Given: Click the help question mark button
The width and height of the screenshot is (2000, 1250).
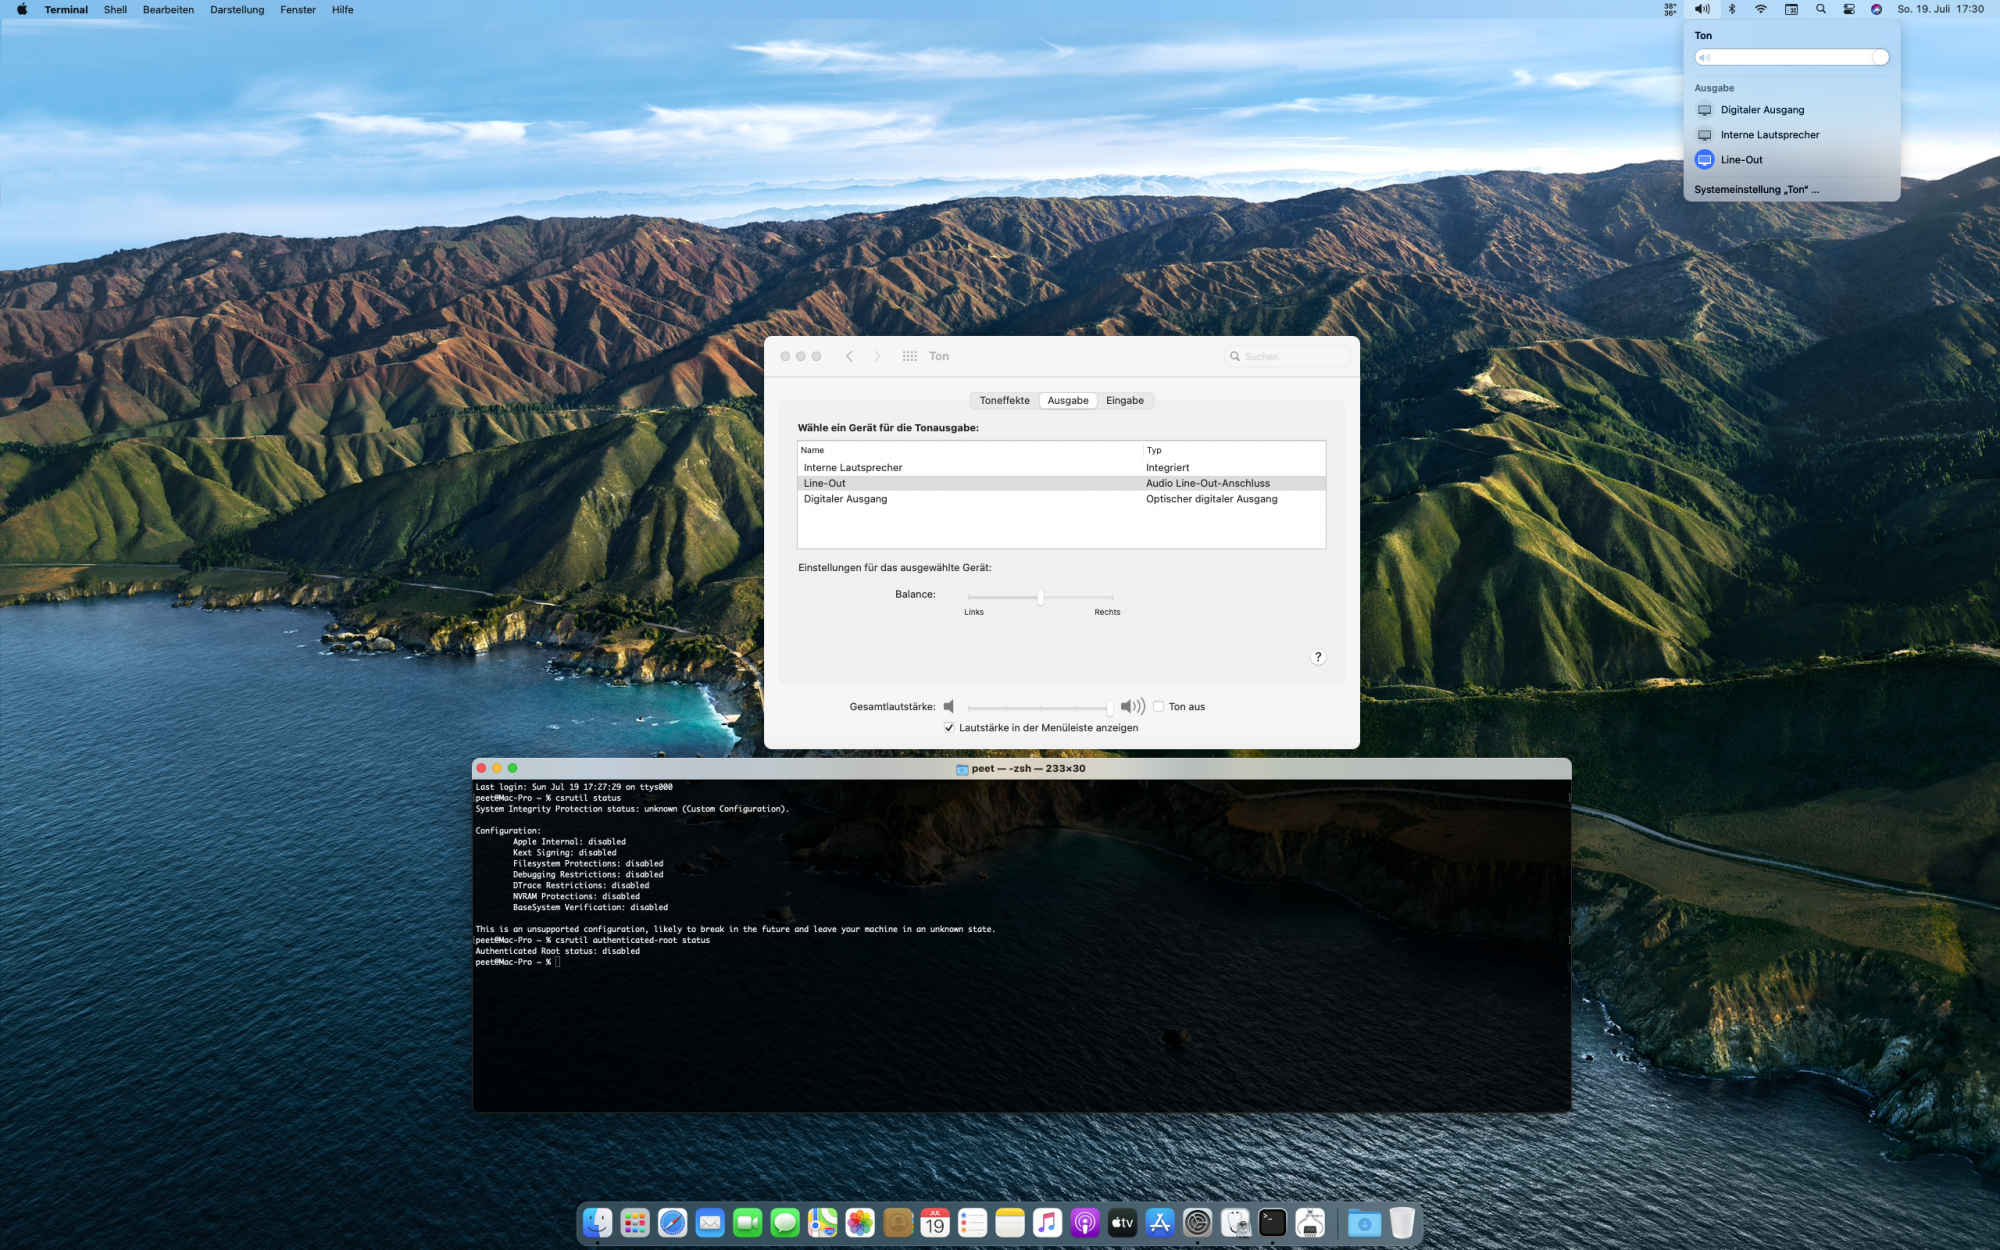Looking at the screenshot, I should [1318, 657].
